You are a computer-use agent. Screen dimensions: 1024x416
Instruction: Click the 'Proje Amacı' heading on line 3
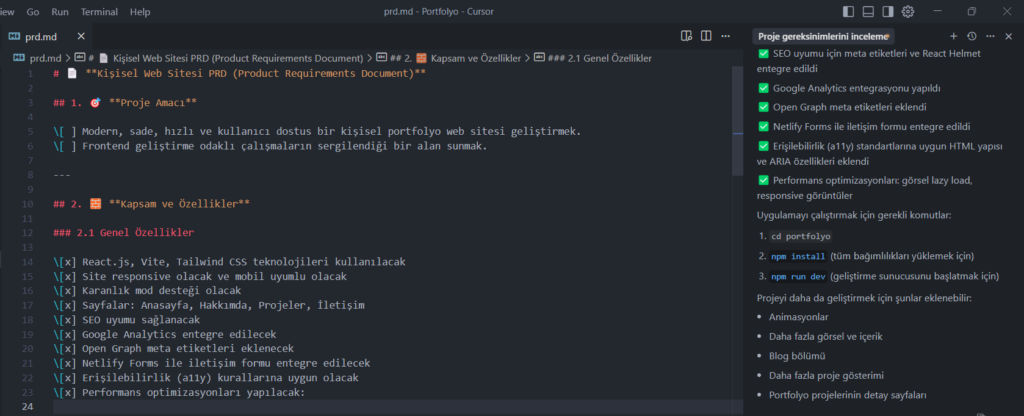pyautogui.click(x=153, y=103)
